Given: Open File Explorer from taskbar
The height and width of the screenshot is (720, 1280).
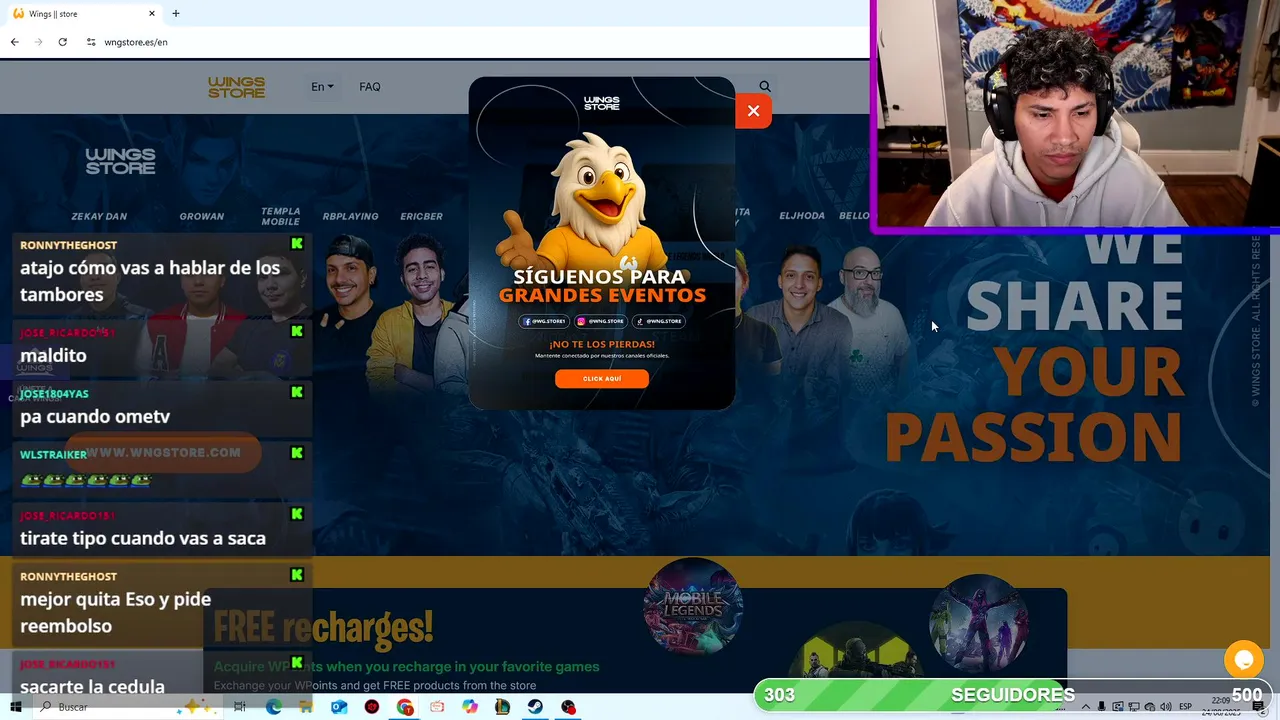Looking at the screenshot, I should point(306,707).
